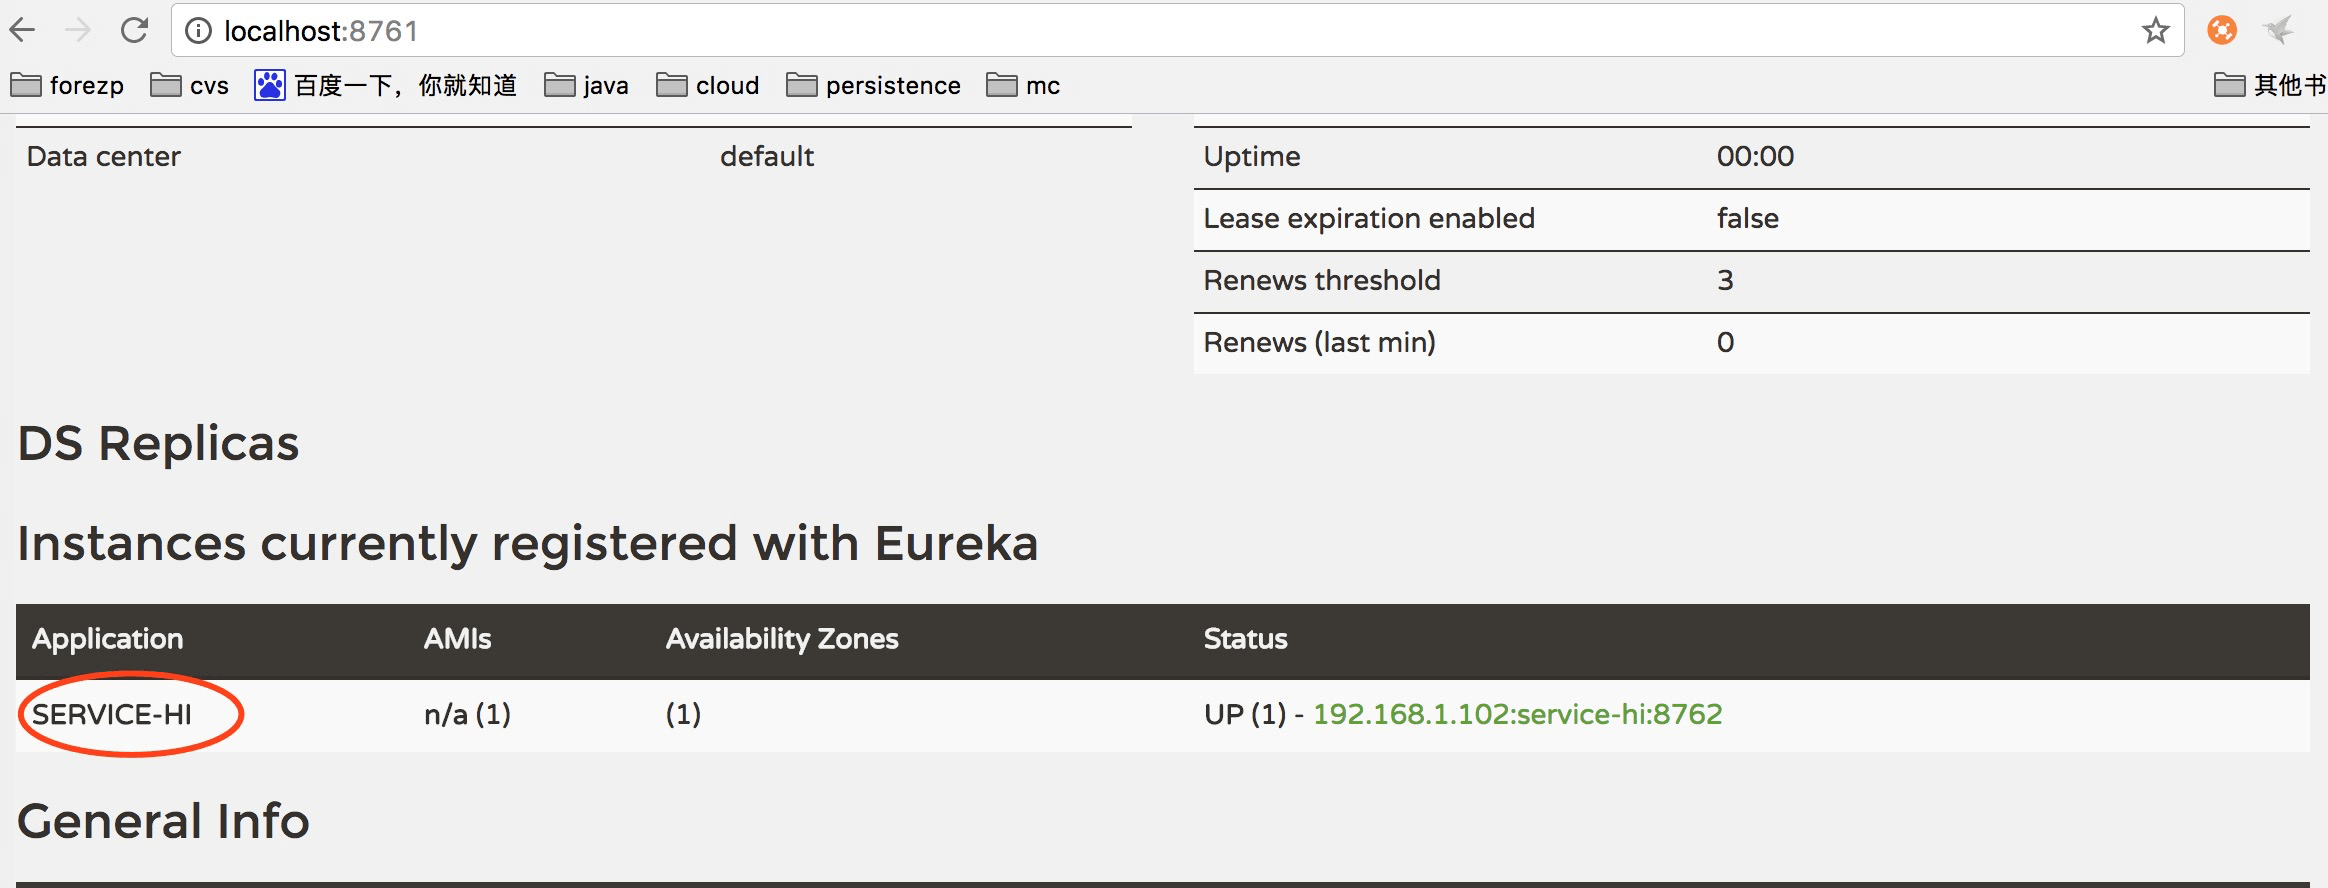Screen dimensions: 2328x888
Task: Click the browser forward arrow
Action: (x=78, y=31)
